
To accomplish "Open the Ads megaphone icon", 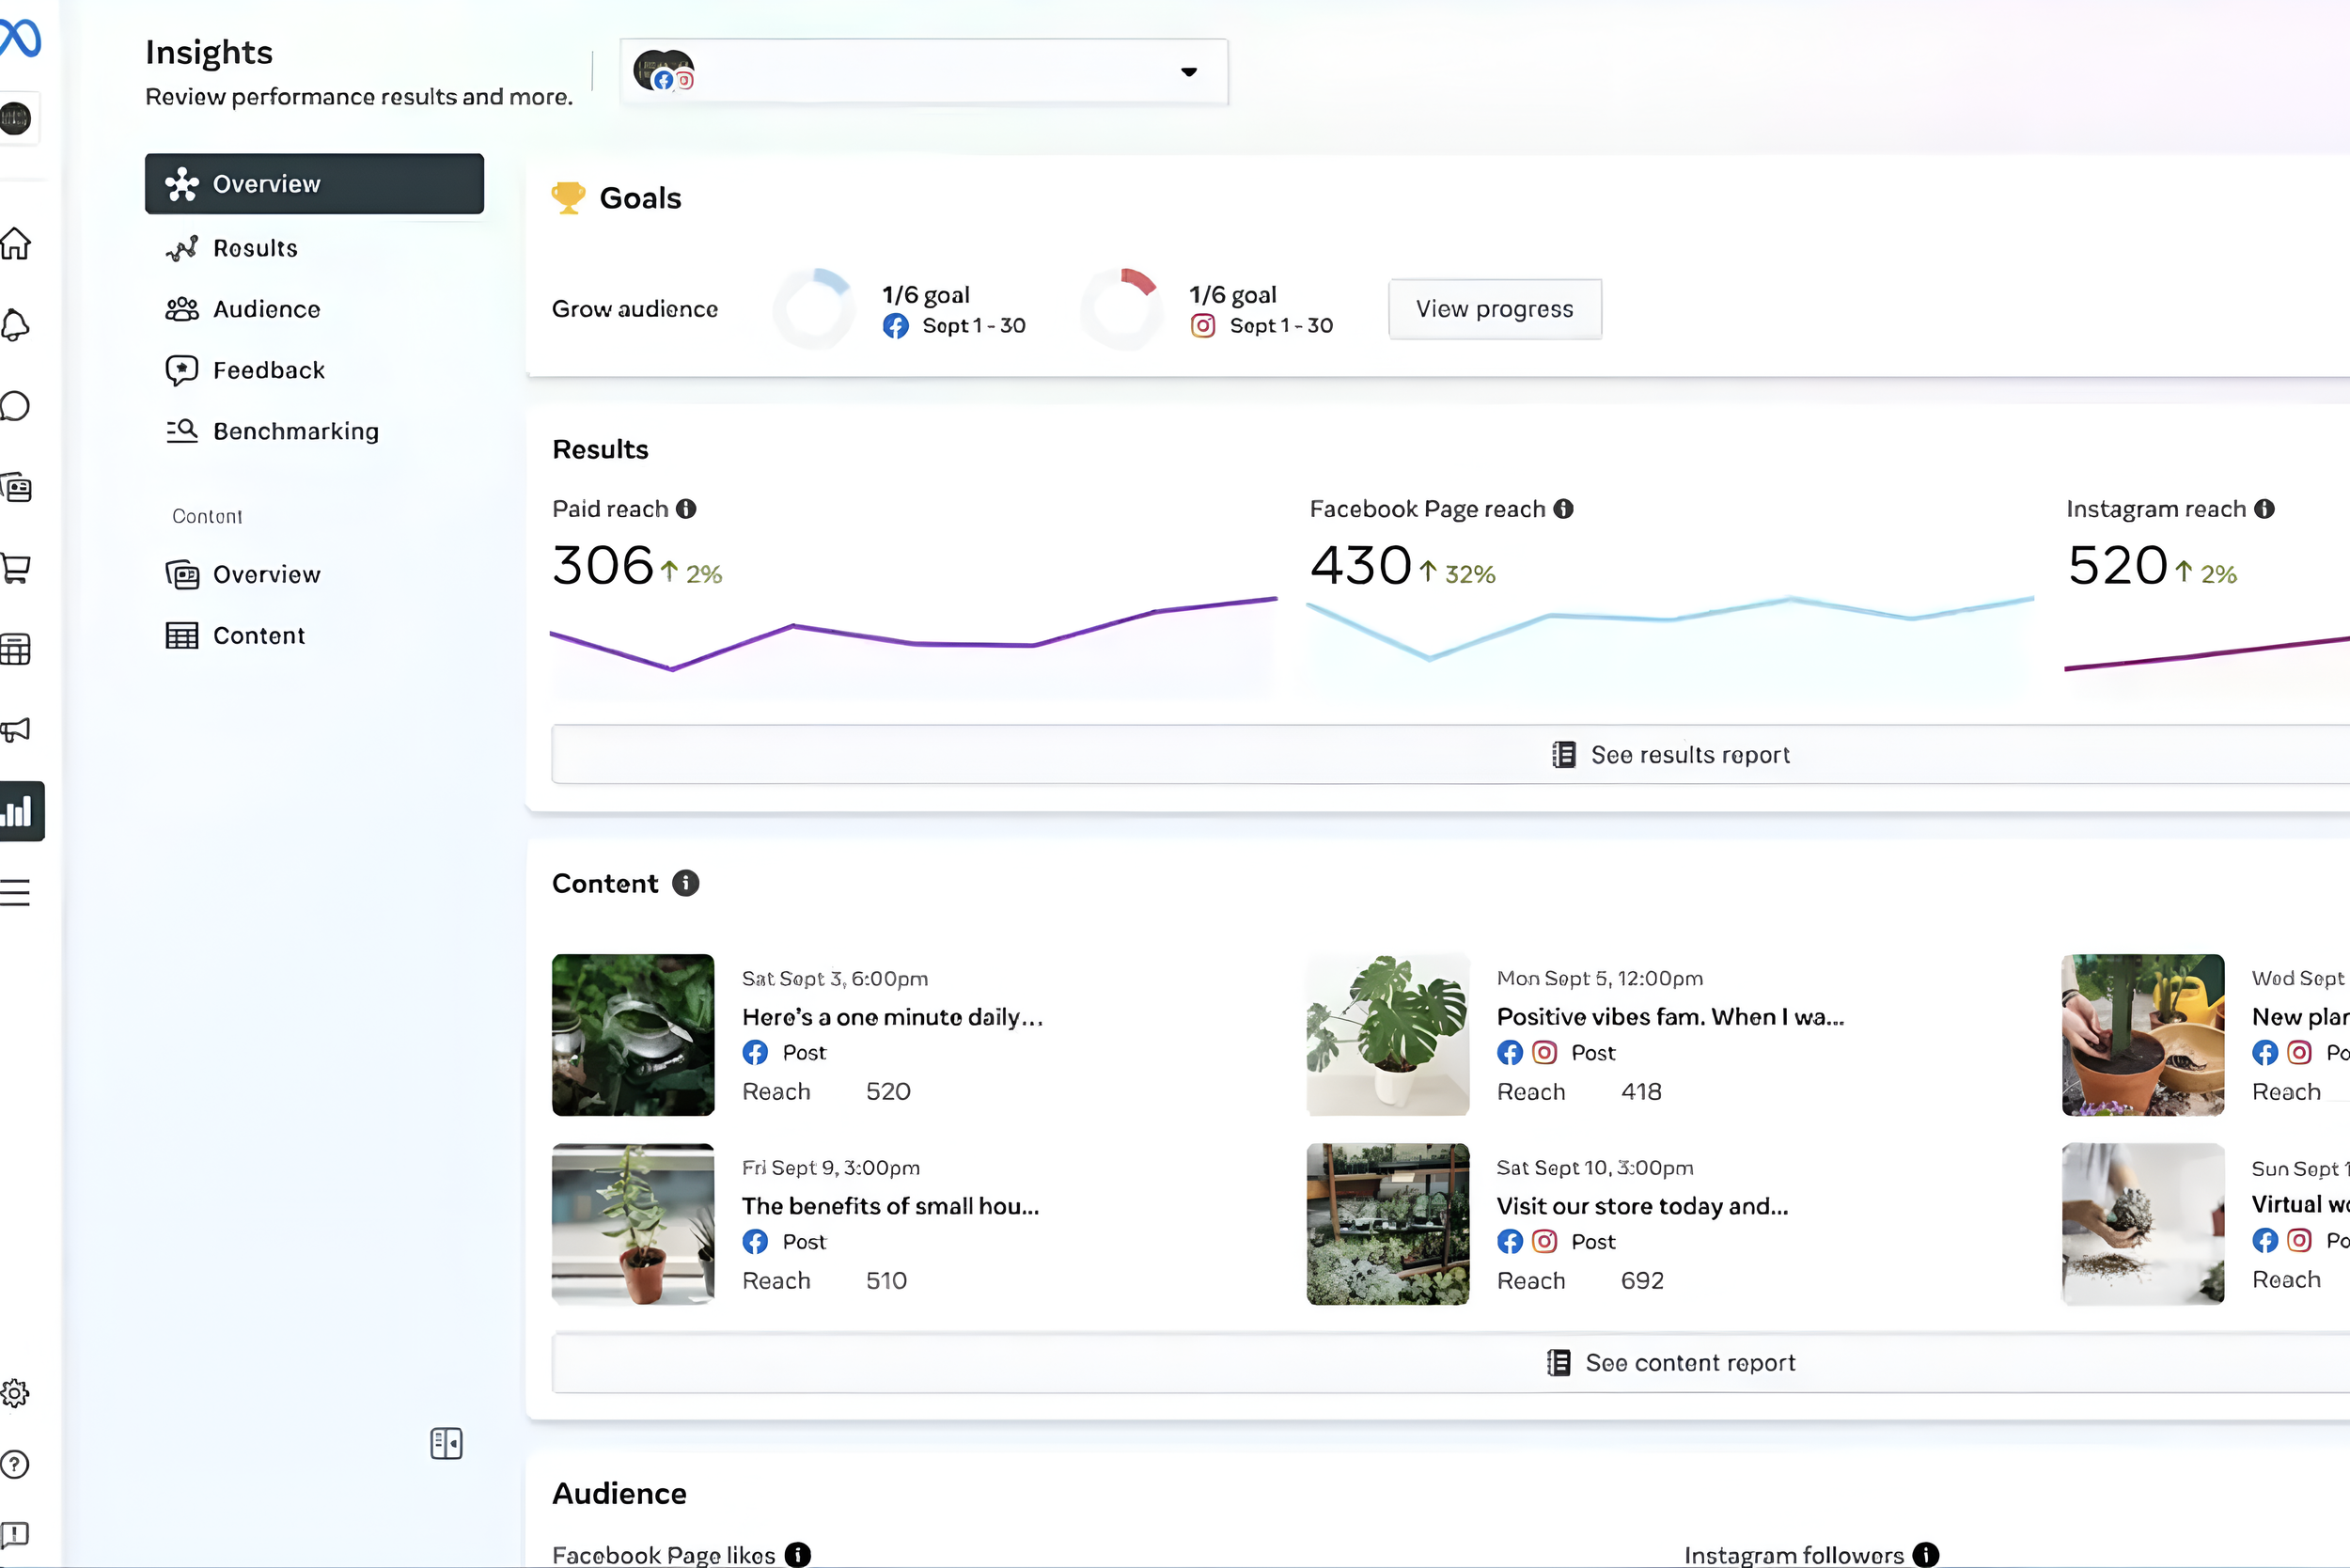I will pyautogui.click(x=16, y=730).
